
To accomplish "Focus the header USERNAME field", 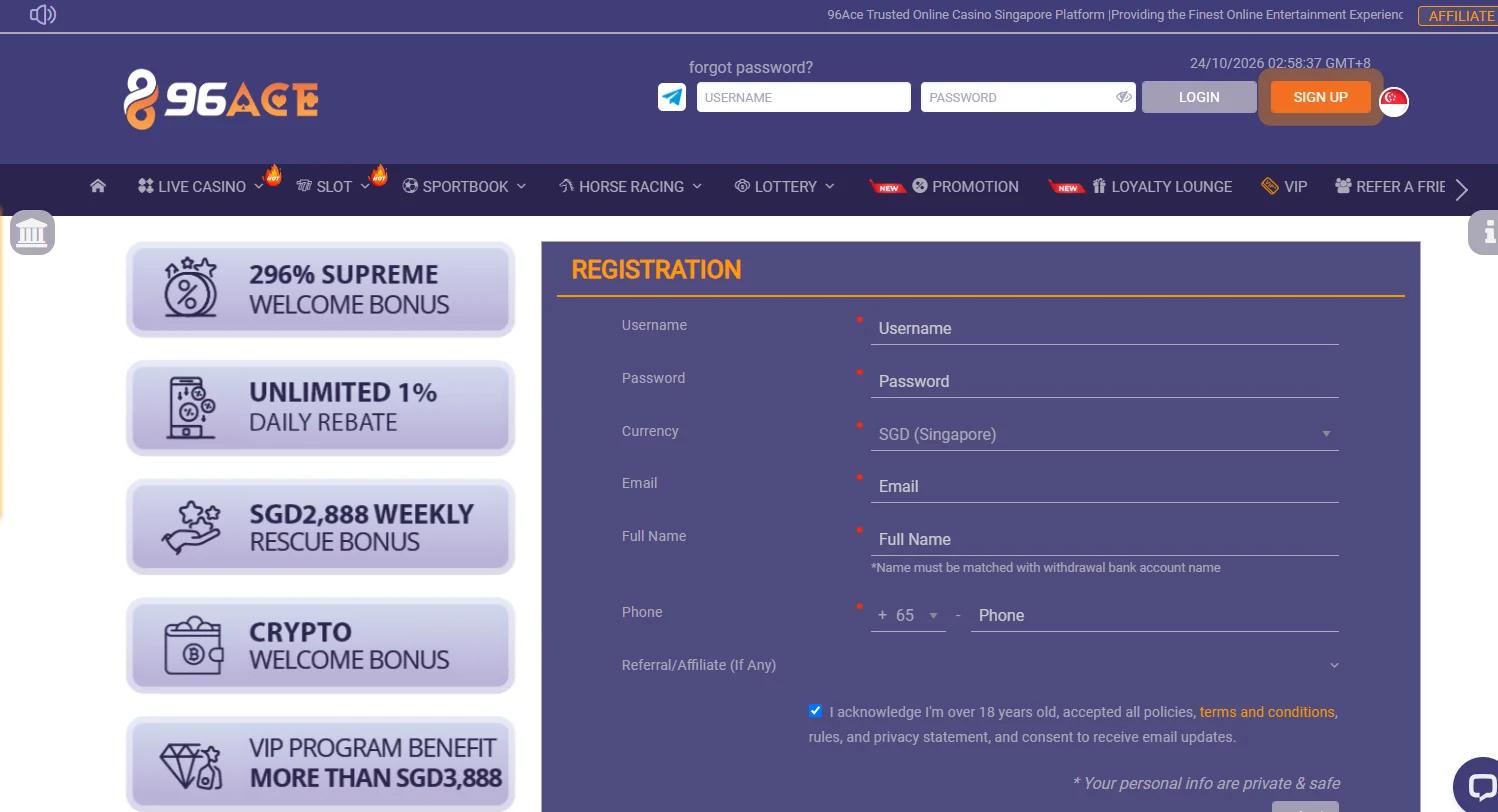I will [x=804, y=97].
